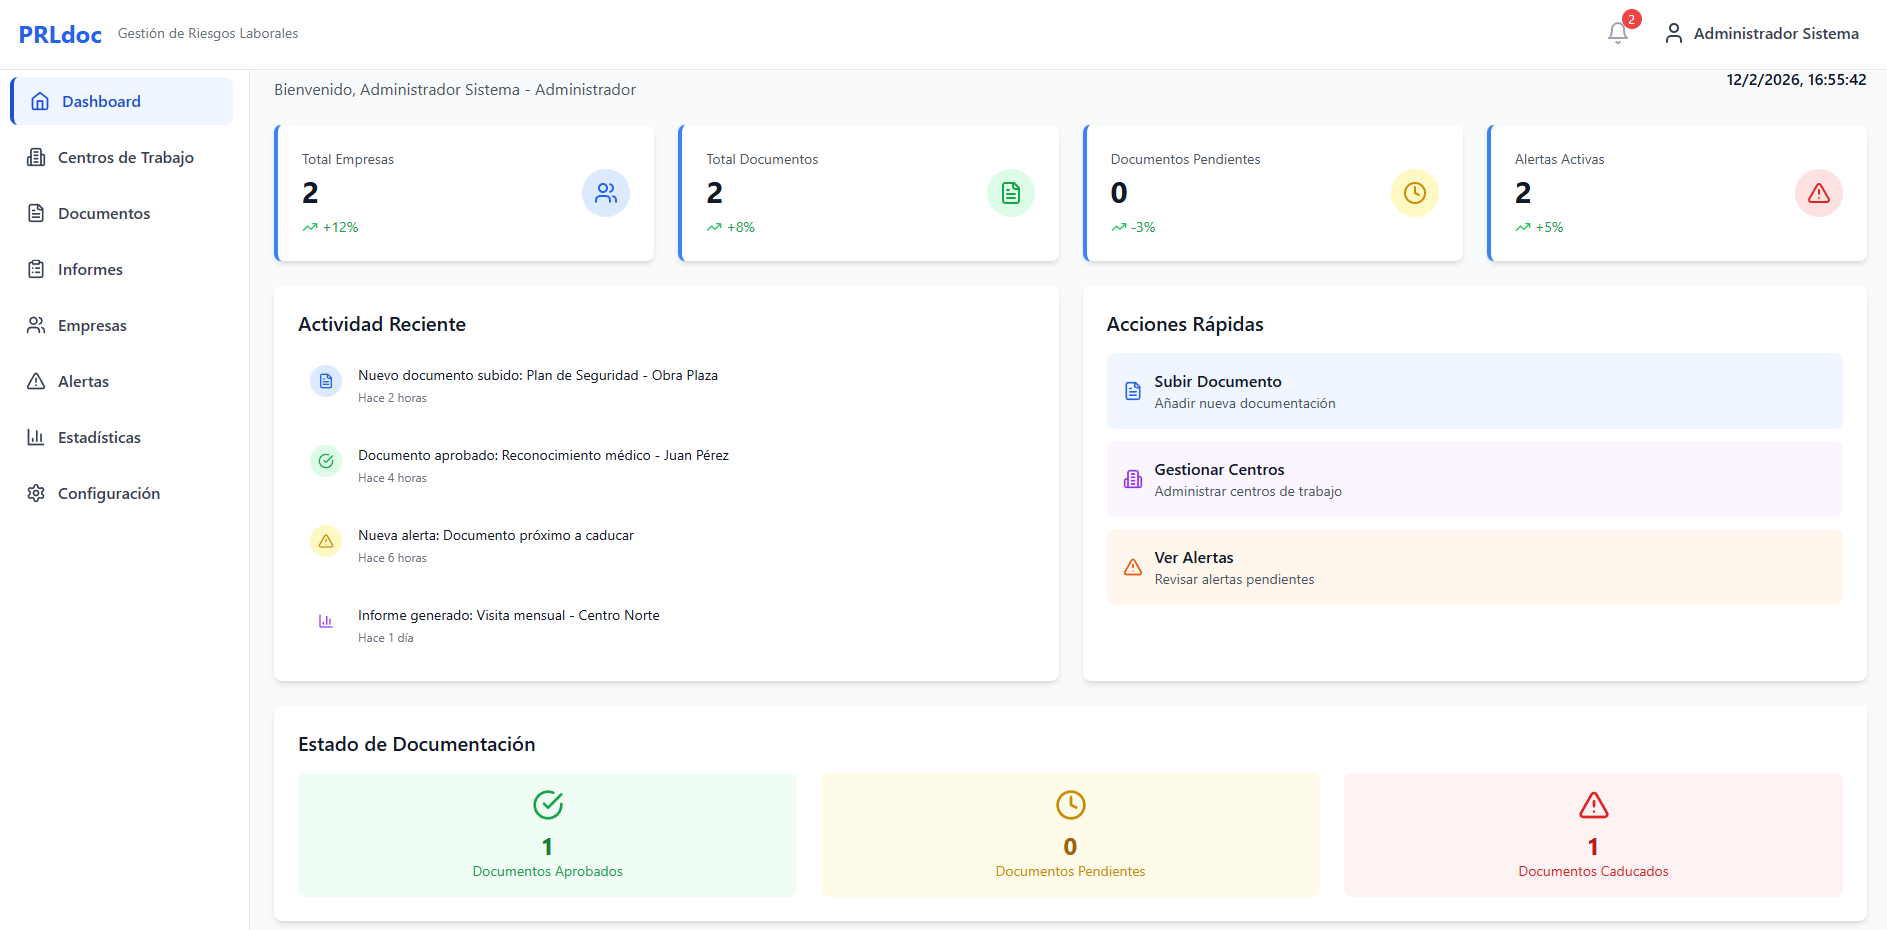Click the PRLdoc logo
This screenshot has height=930, width=1887.
60,34
